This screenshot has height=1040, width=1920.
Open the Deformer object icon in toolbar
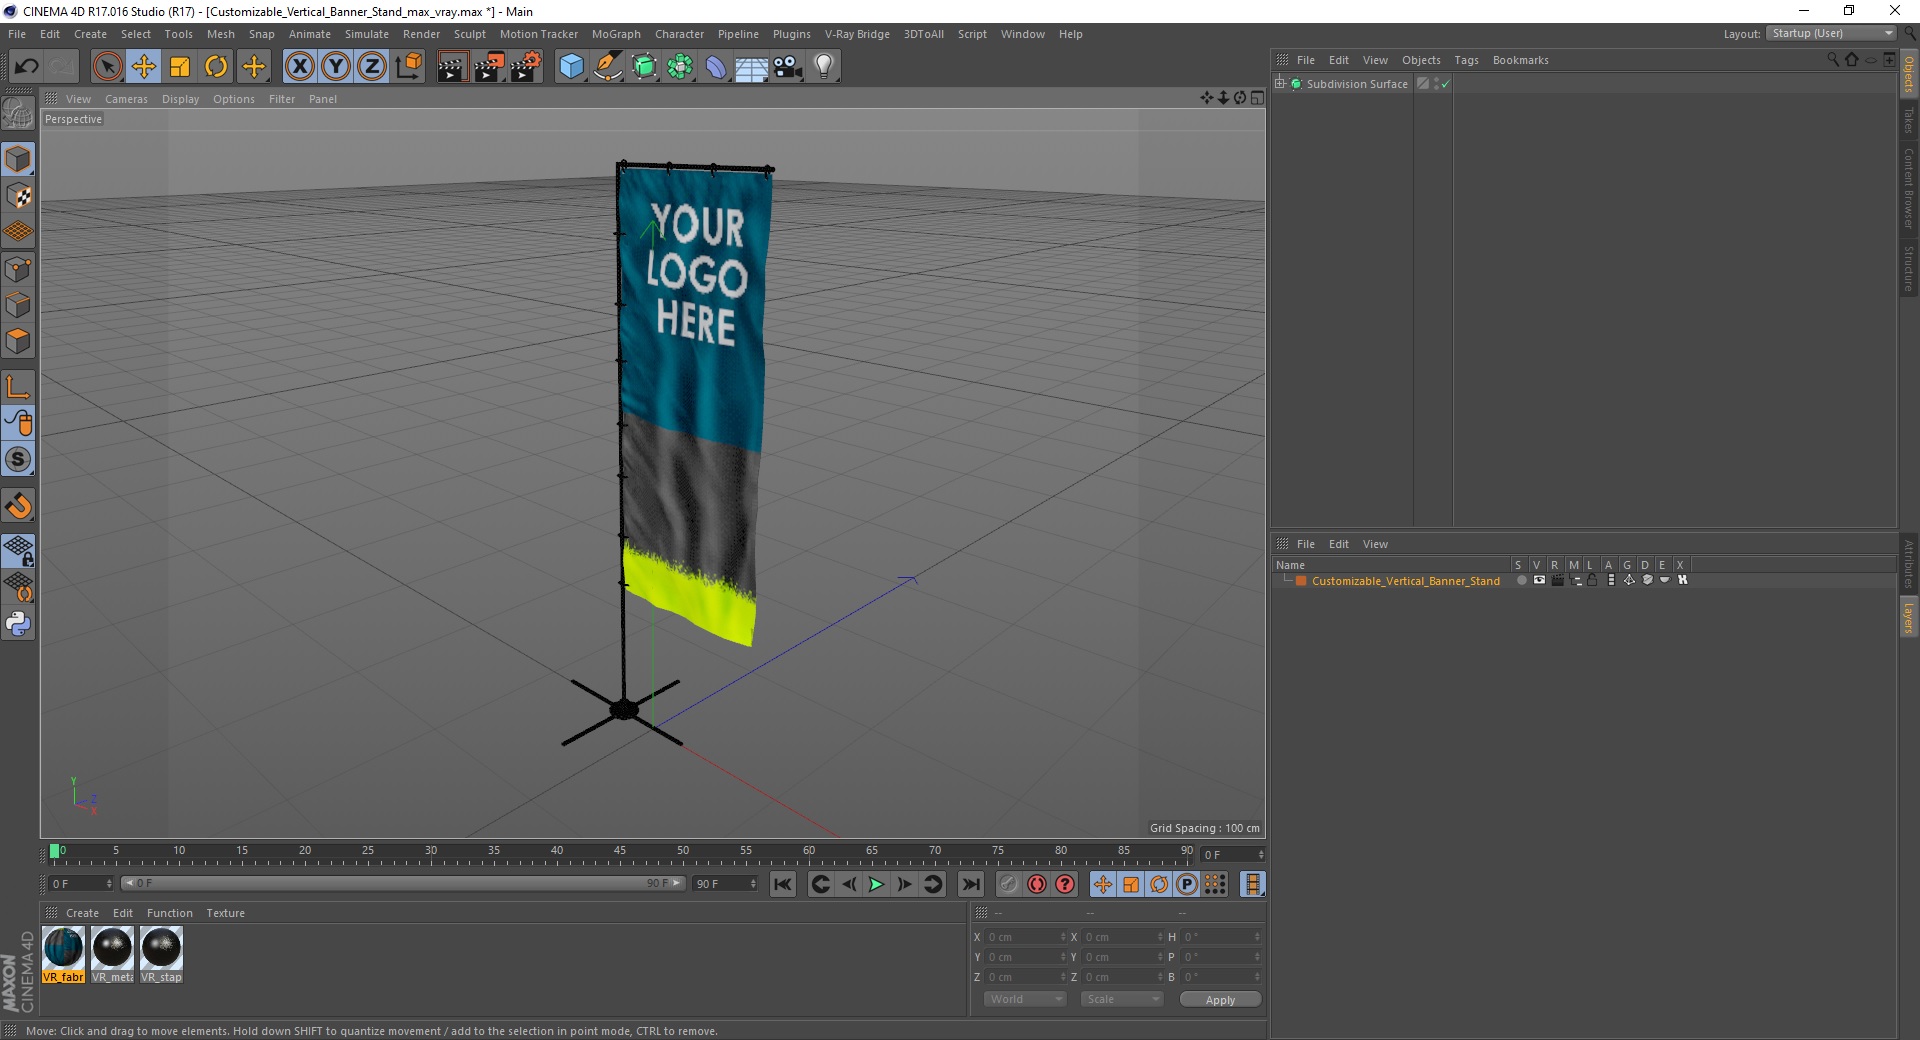click(716, 67)
